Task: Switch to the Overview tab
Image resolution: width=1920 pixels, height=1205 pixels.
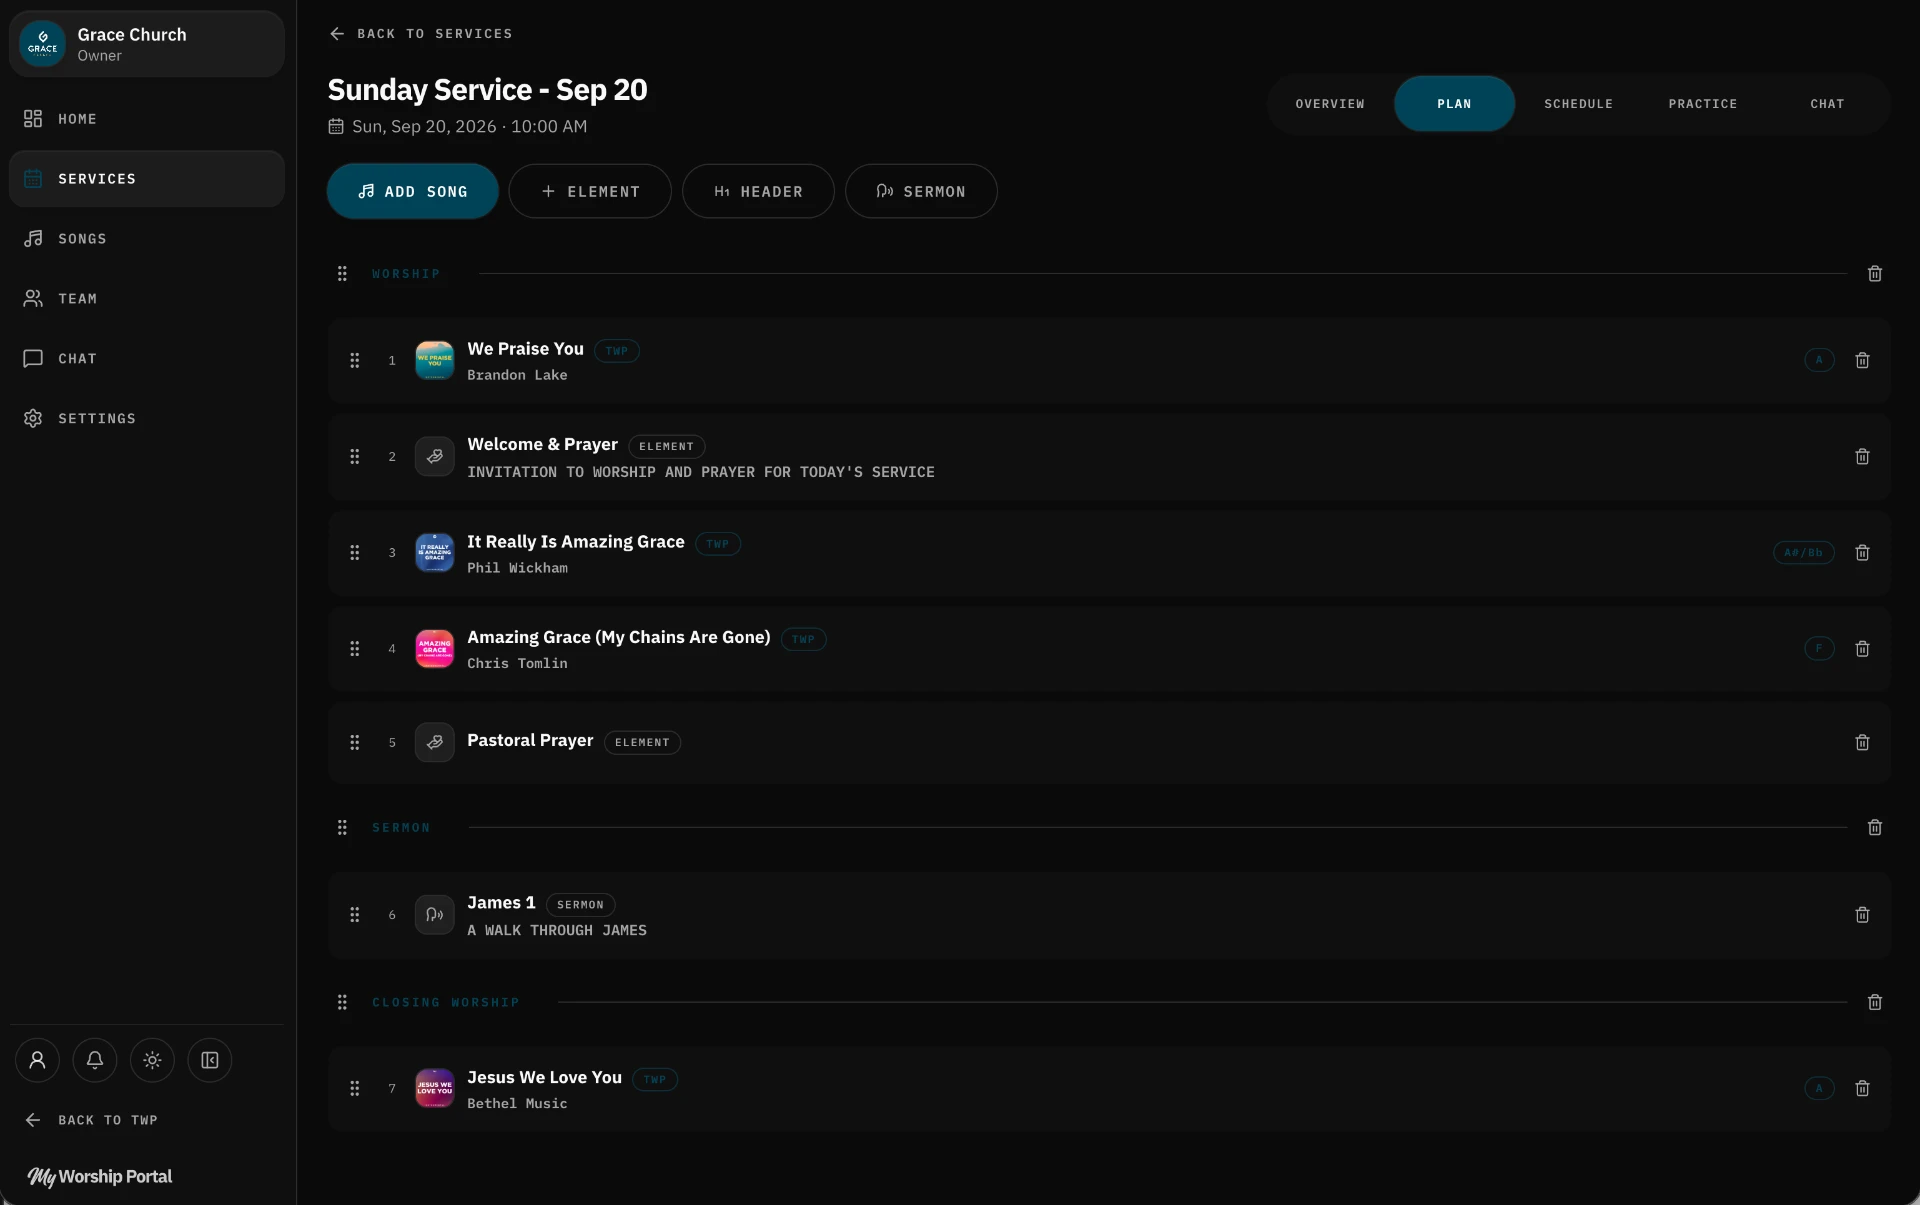Action: (1330, 104)
